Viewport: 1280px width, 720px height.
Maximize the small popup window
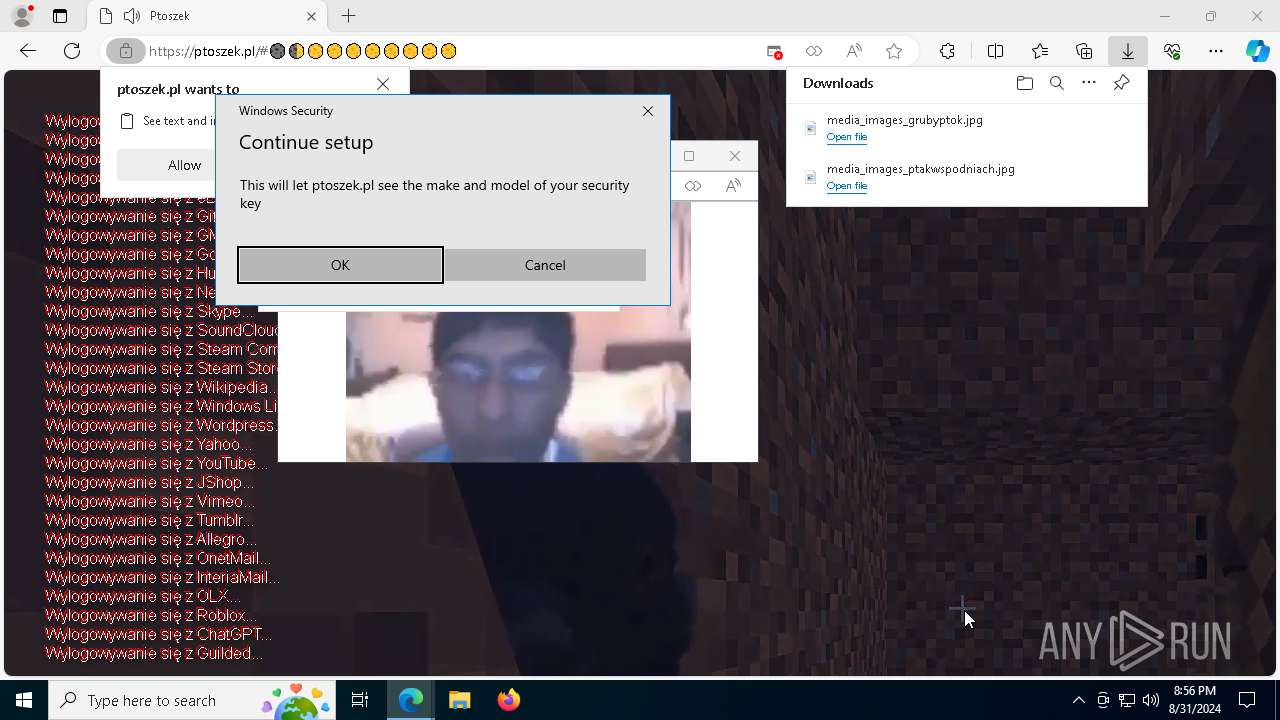coord(689,156)
